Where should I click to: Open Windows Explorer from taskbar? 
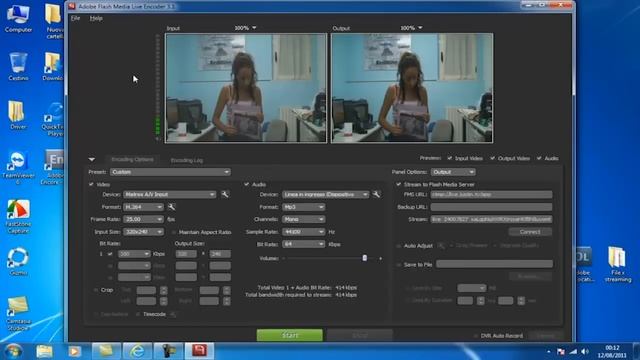click(x=44, y=351)
